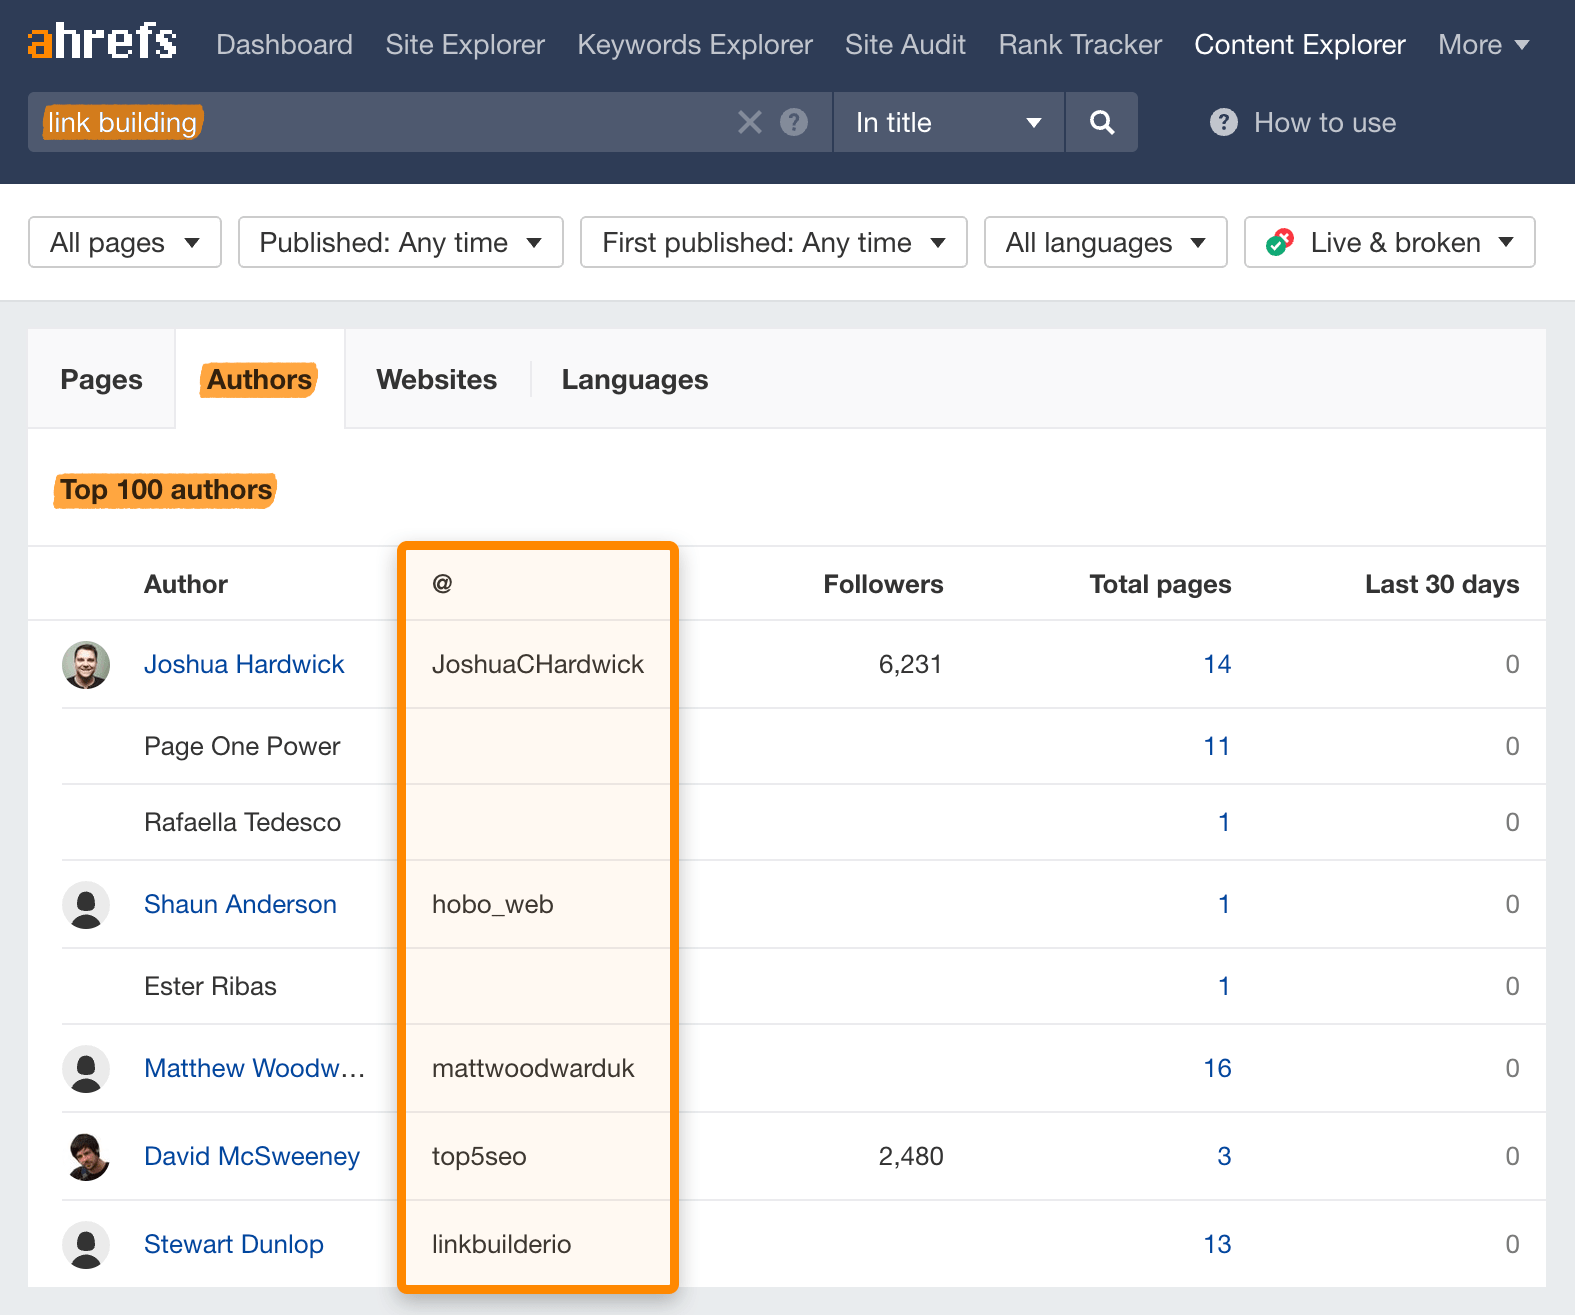Screen dimensions: 1575x1315
Task: Click the search help question mark icon
Action: [x=794, y=122]
